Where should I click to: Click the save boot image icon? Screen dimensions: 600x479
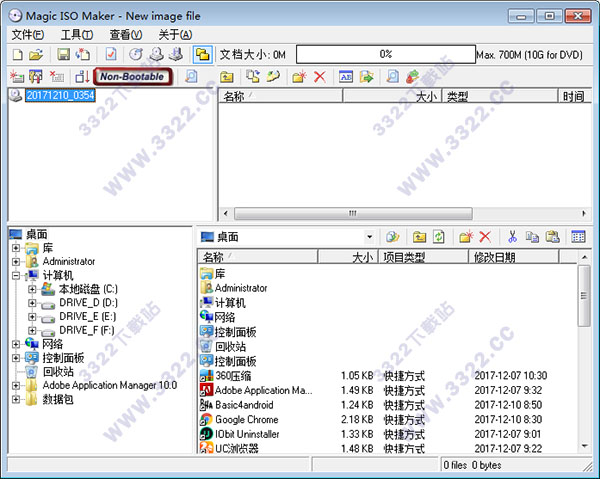(36, 77)
